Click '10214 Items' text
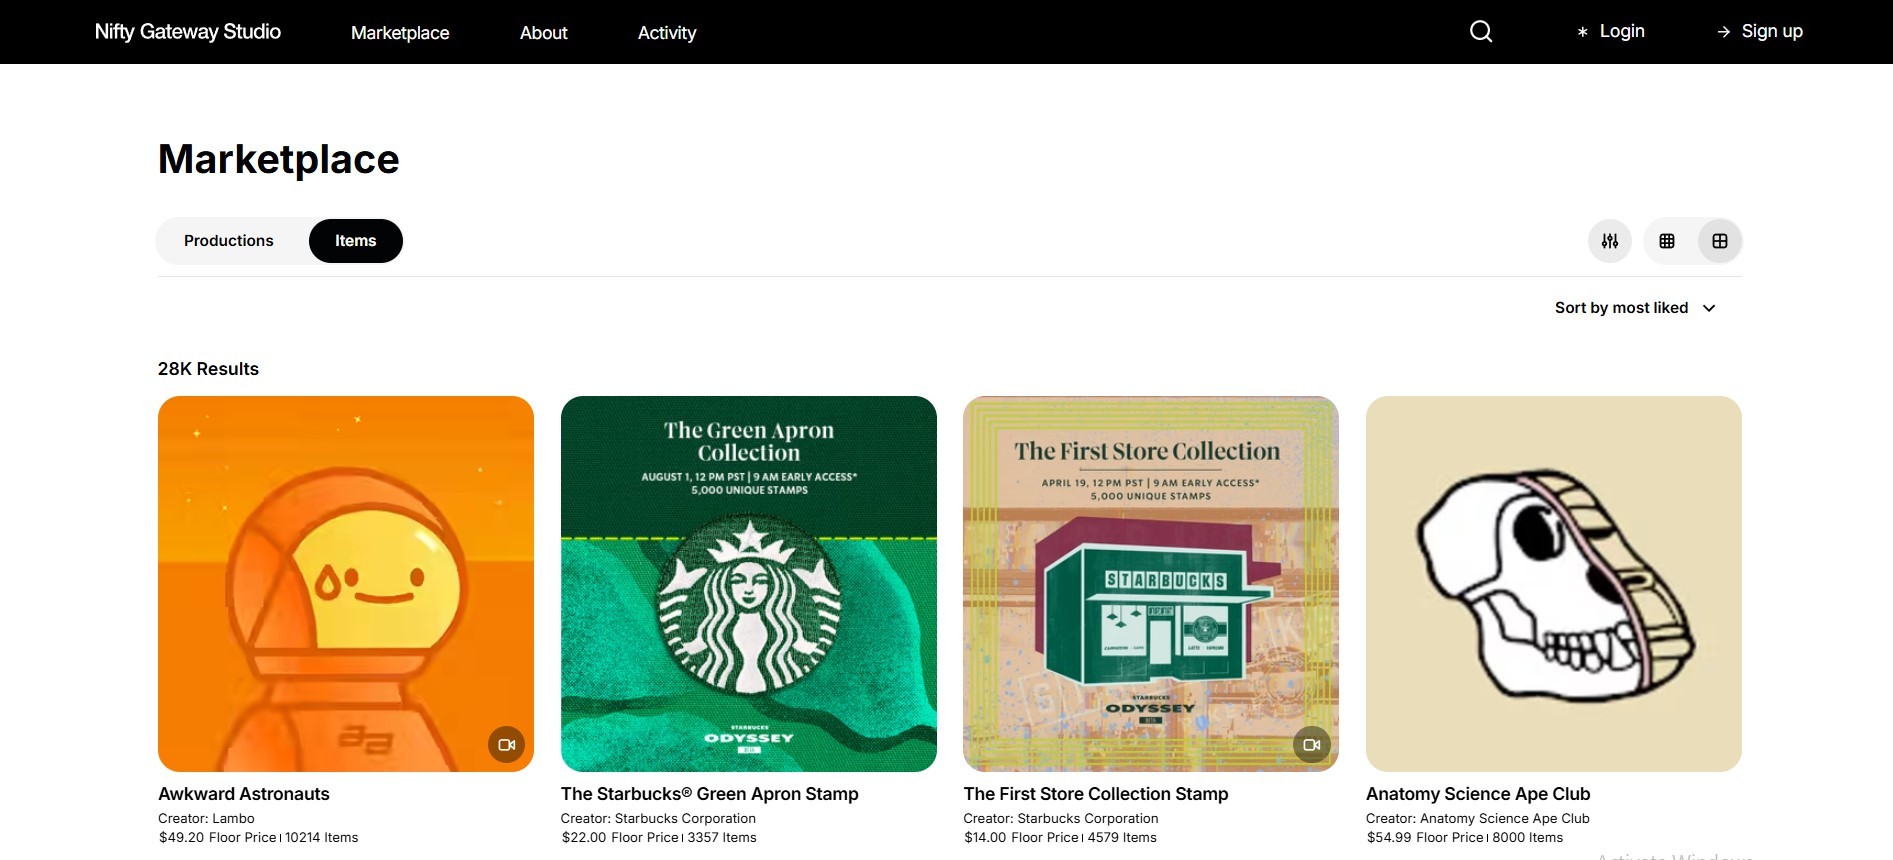Viewport: 1893px width, 860px height. [x=321, y=838]
